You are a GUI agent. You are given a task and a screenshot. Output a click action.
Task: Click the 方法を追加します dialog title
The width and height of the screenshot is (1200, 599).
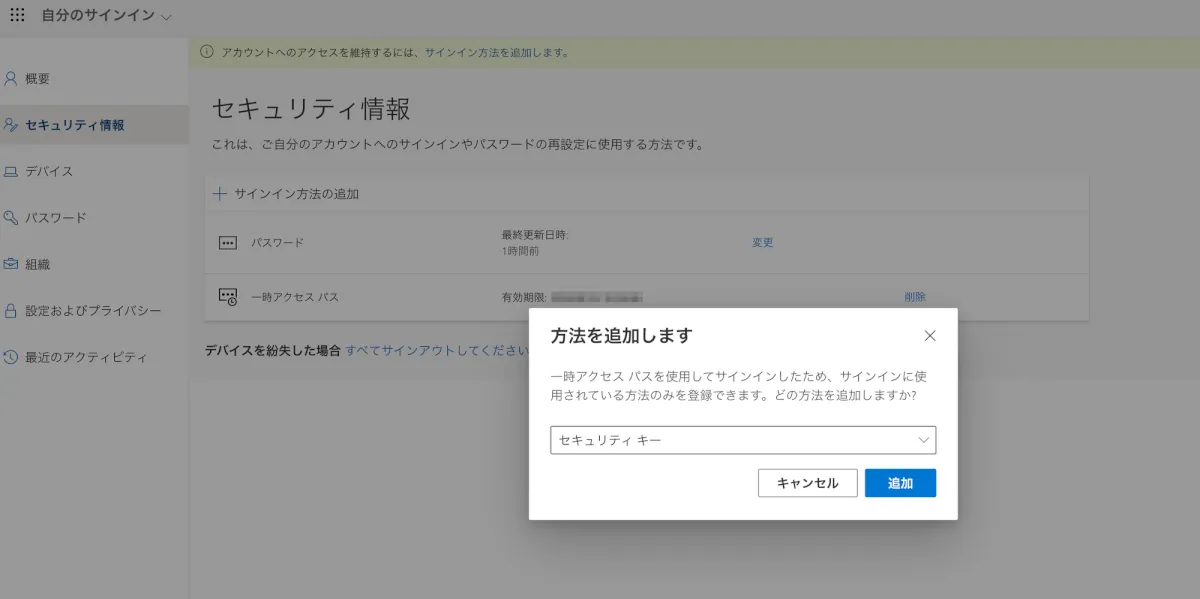(621, 336)
